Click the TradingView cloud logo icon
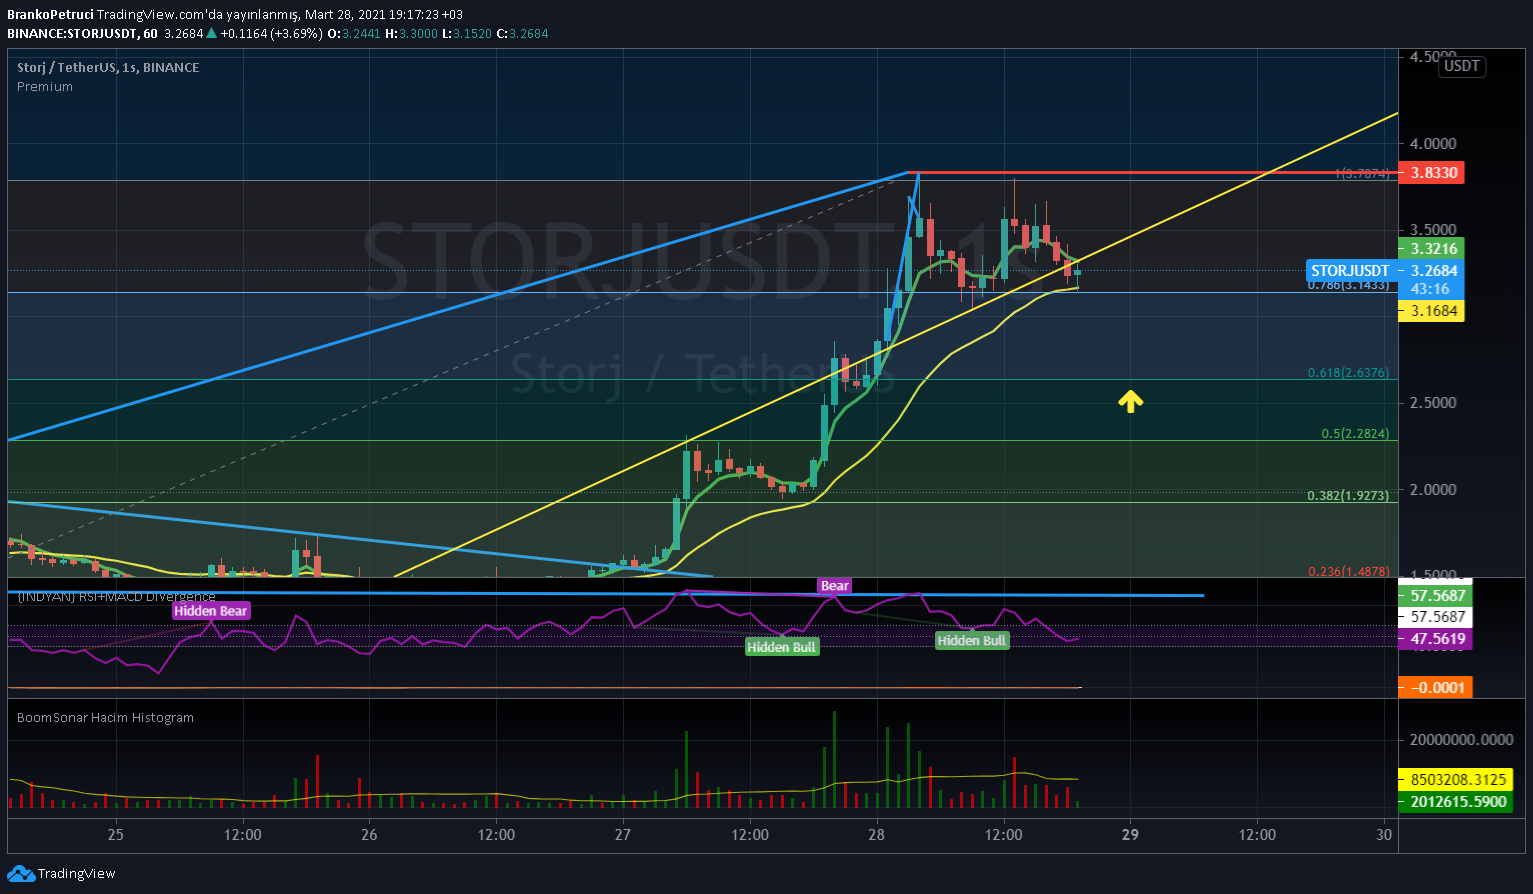Viewport: 1533px width, 894px height. click(20, 873)
